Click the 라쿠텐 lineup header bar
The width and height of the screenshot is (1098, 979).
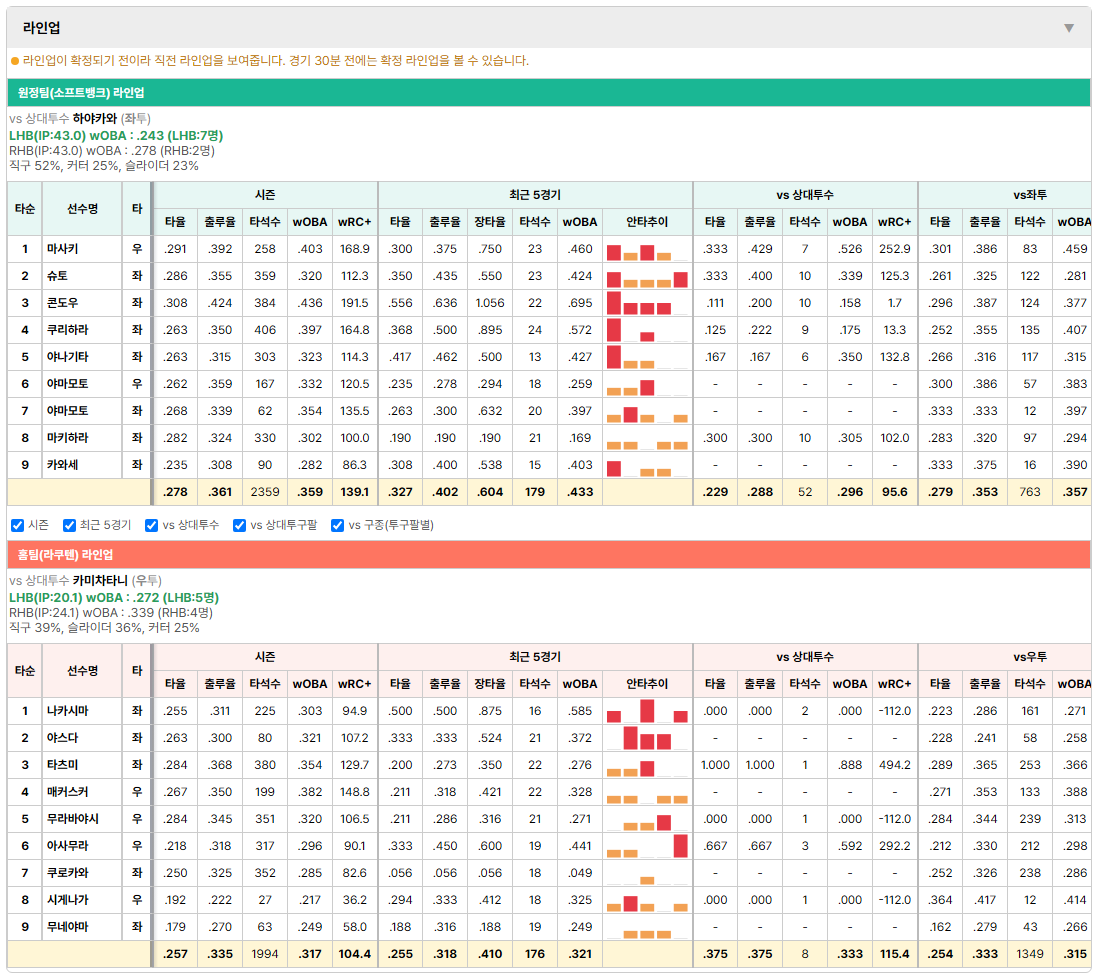coord(548,555)
